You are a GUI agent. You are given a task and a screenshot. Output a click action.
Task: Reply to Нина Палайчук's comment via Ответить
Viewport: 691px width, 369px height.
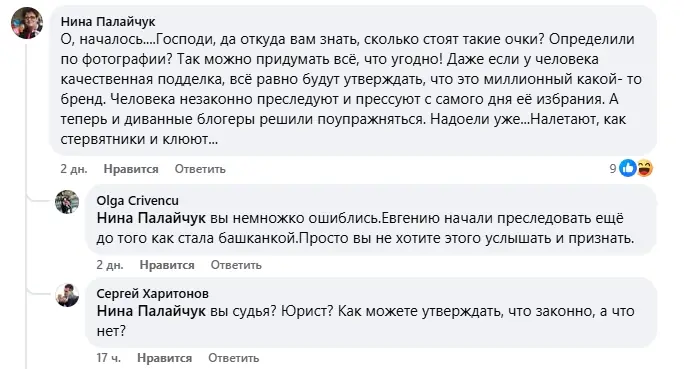200,169
